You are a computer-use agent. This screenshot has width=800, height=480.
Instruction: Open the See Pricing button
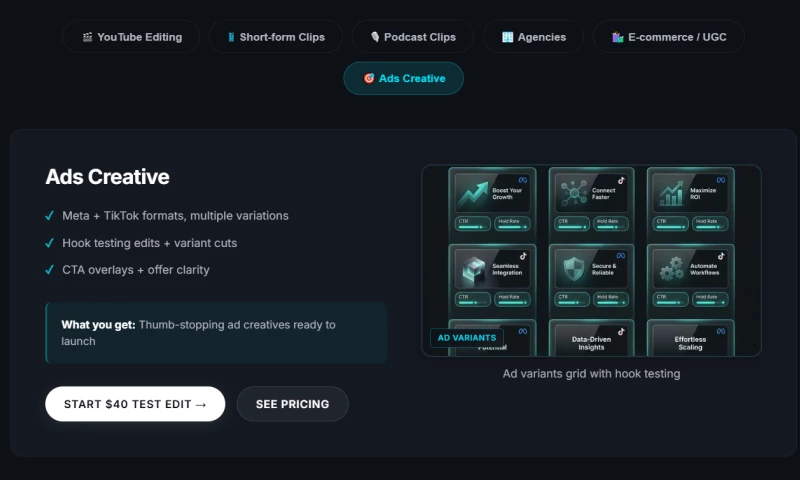292,404
